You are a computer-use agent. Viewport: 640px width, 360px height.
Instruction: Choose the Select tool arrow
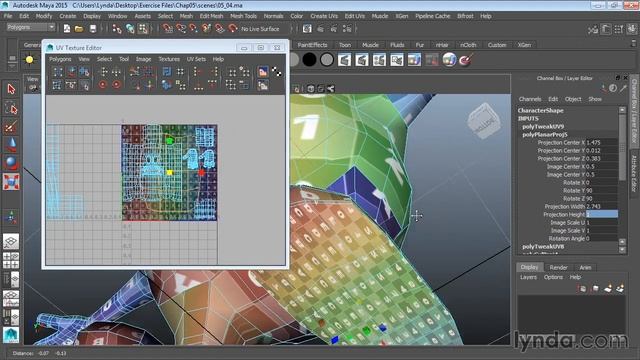(x=11, y=89)
